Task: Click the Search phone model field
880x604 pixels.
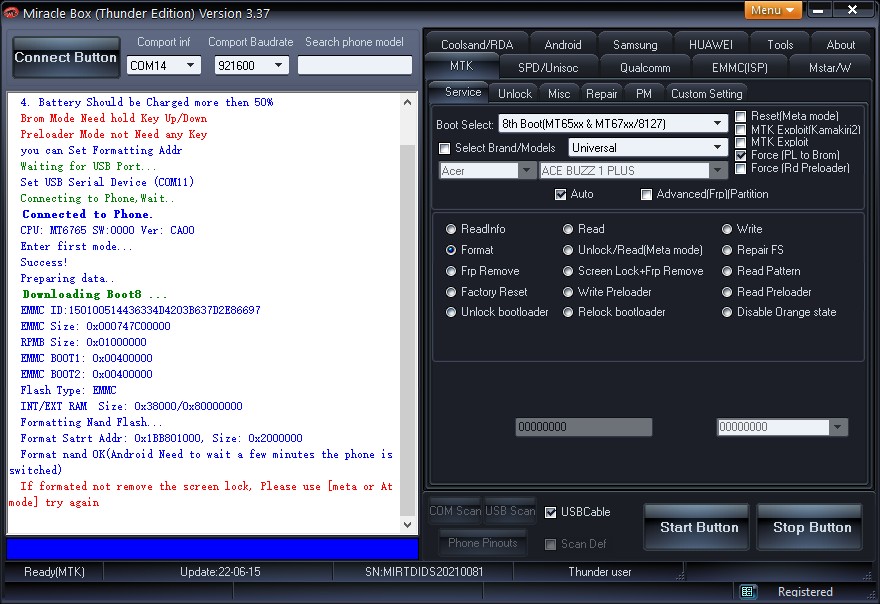Action: click(x=355, y=65)
